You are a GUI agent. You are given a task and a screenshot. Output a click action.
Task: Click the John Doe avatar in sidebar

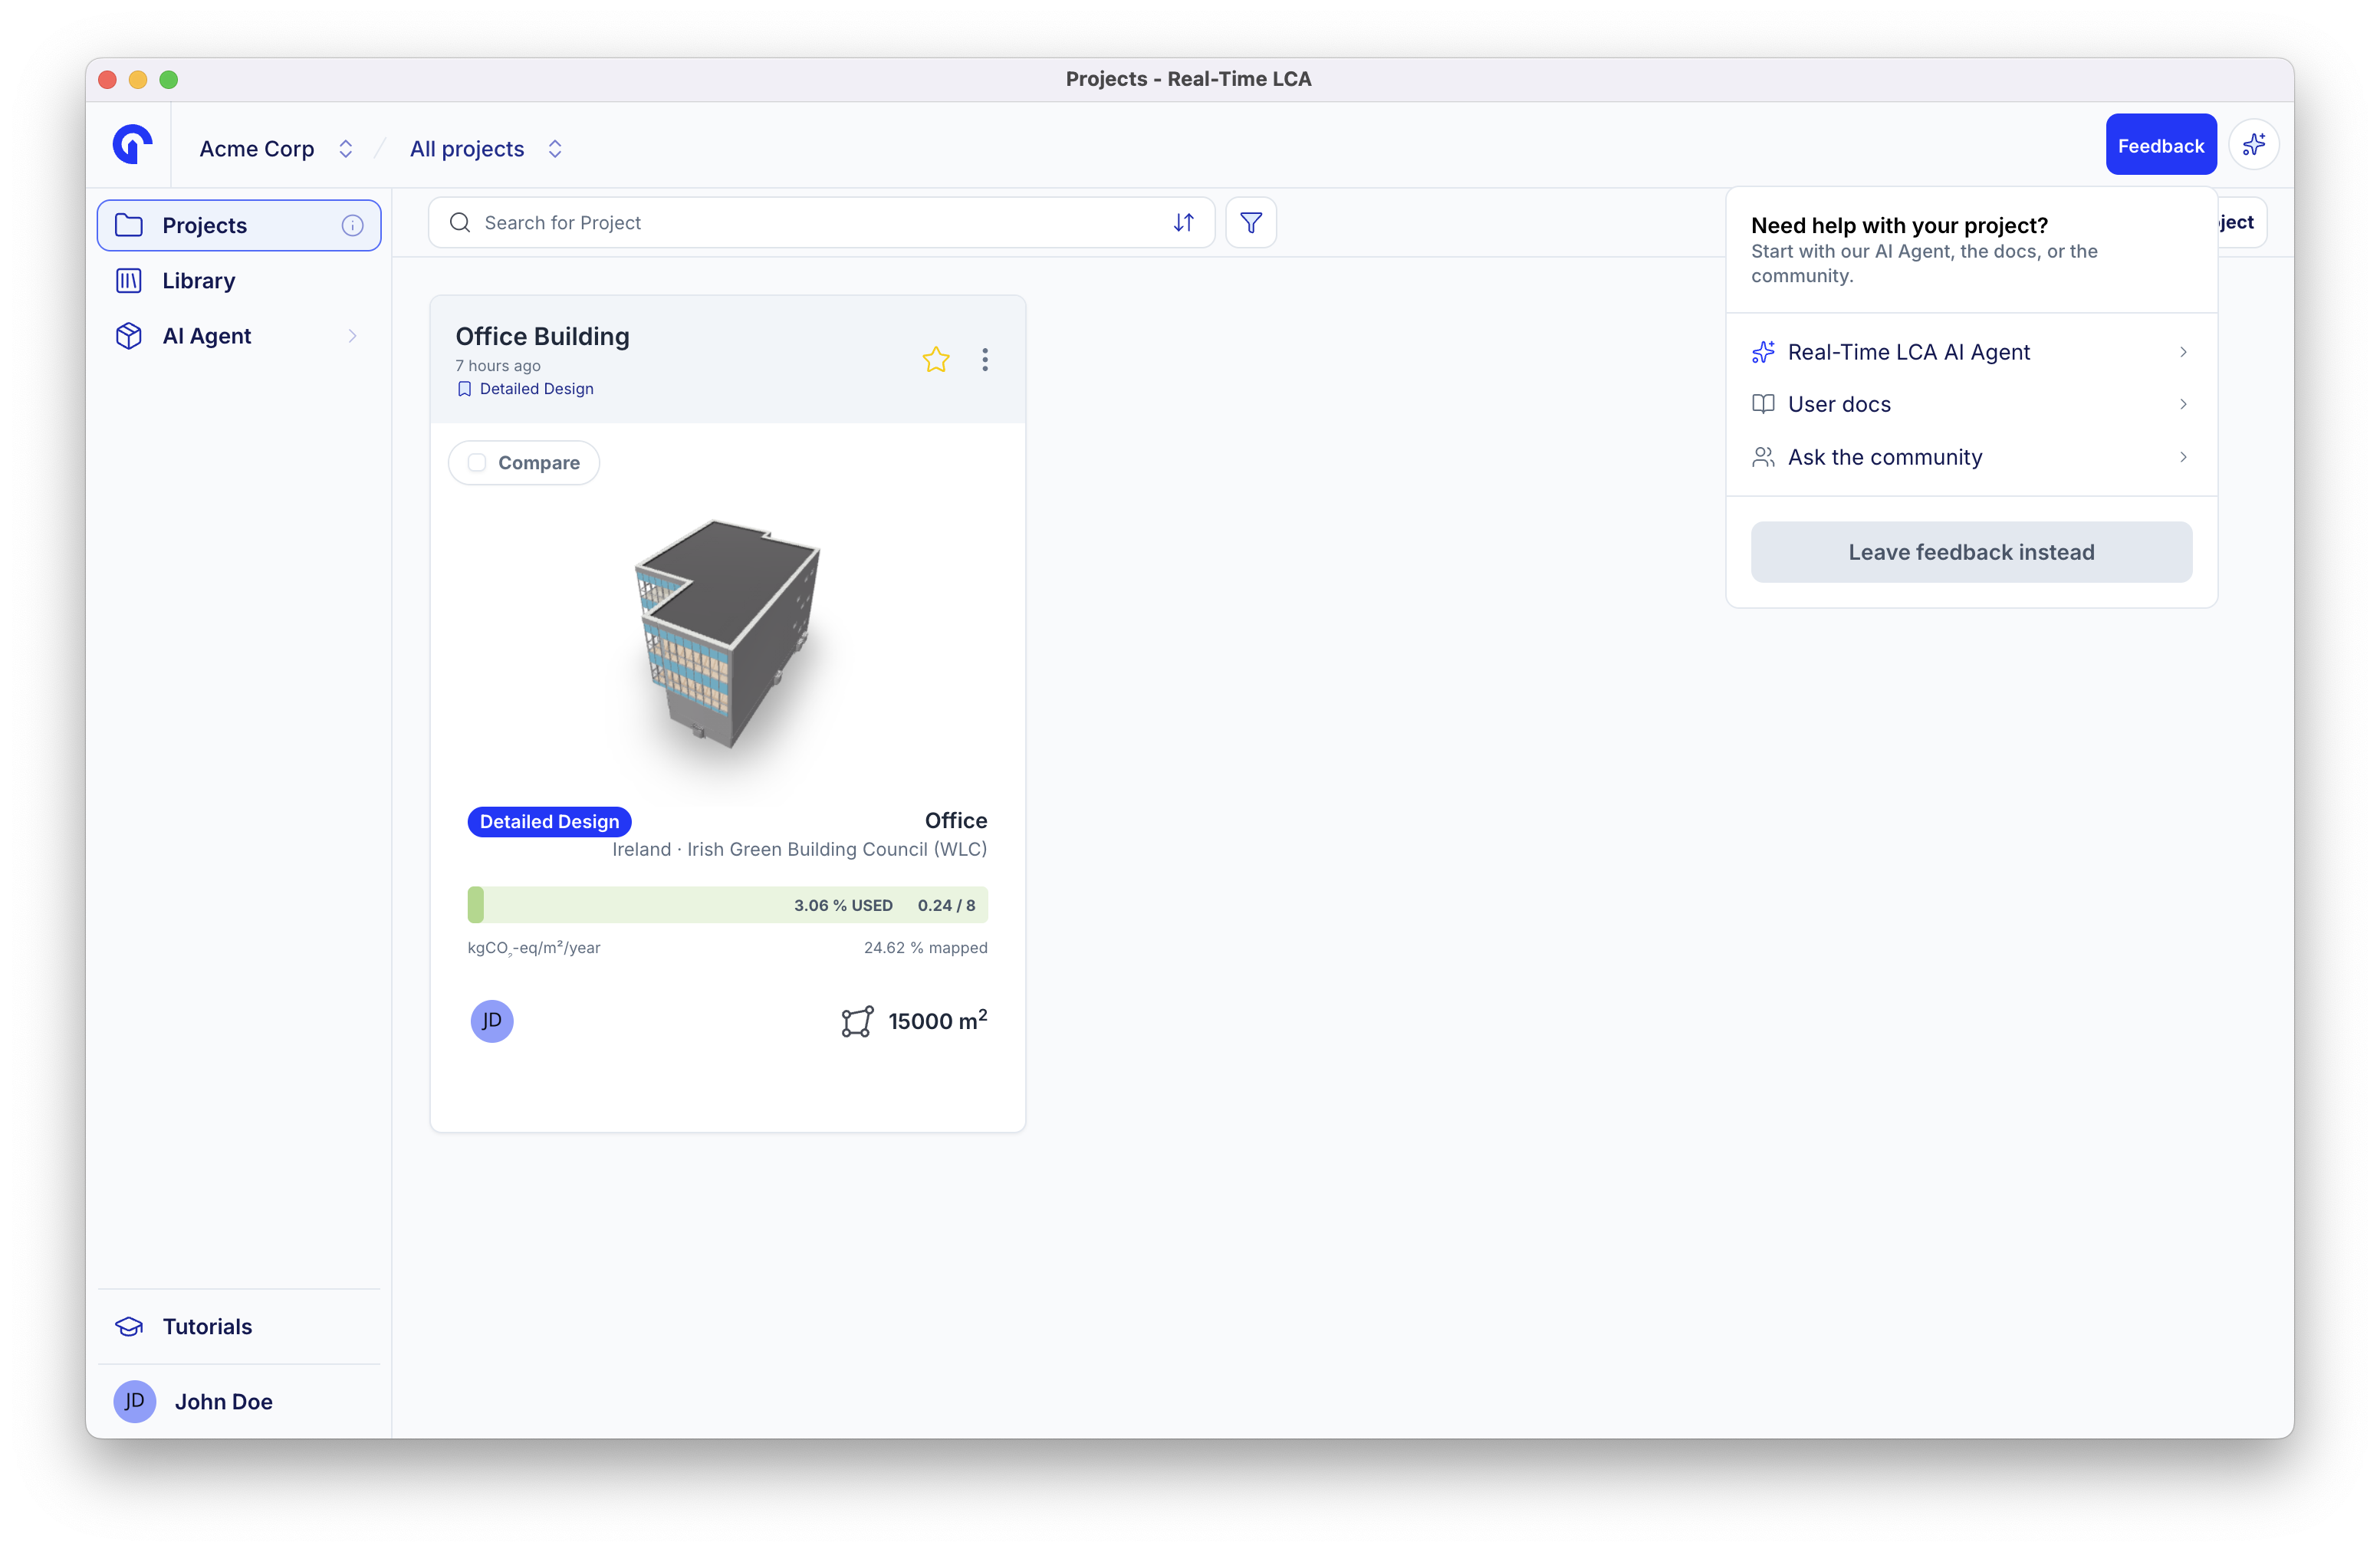tap(135, 1402)
